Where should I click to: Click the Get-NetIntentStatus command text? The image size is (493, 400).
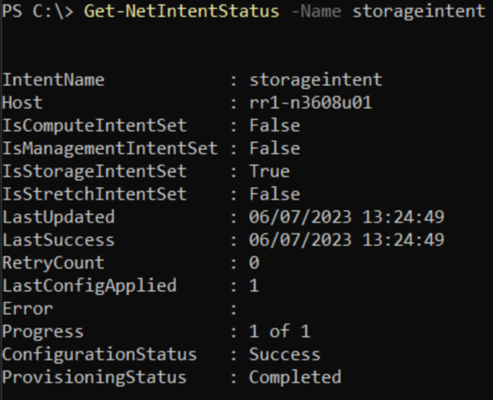tap(182, 11)
